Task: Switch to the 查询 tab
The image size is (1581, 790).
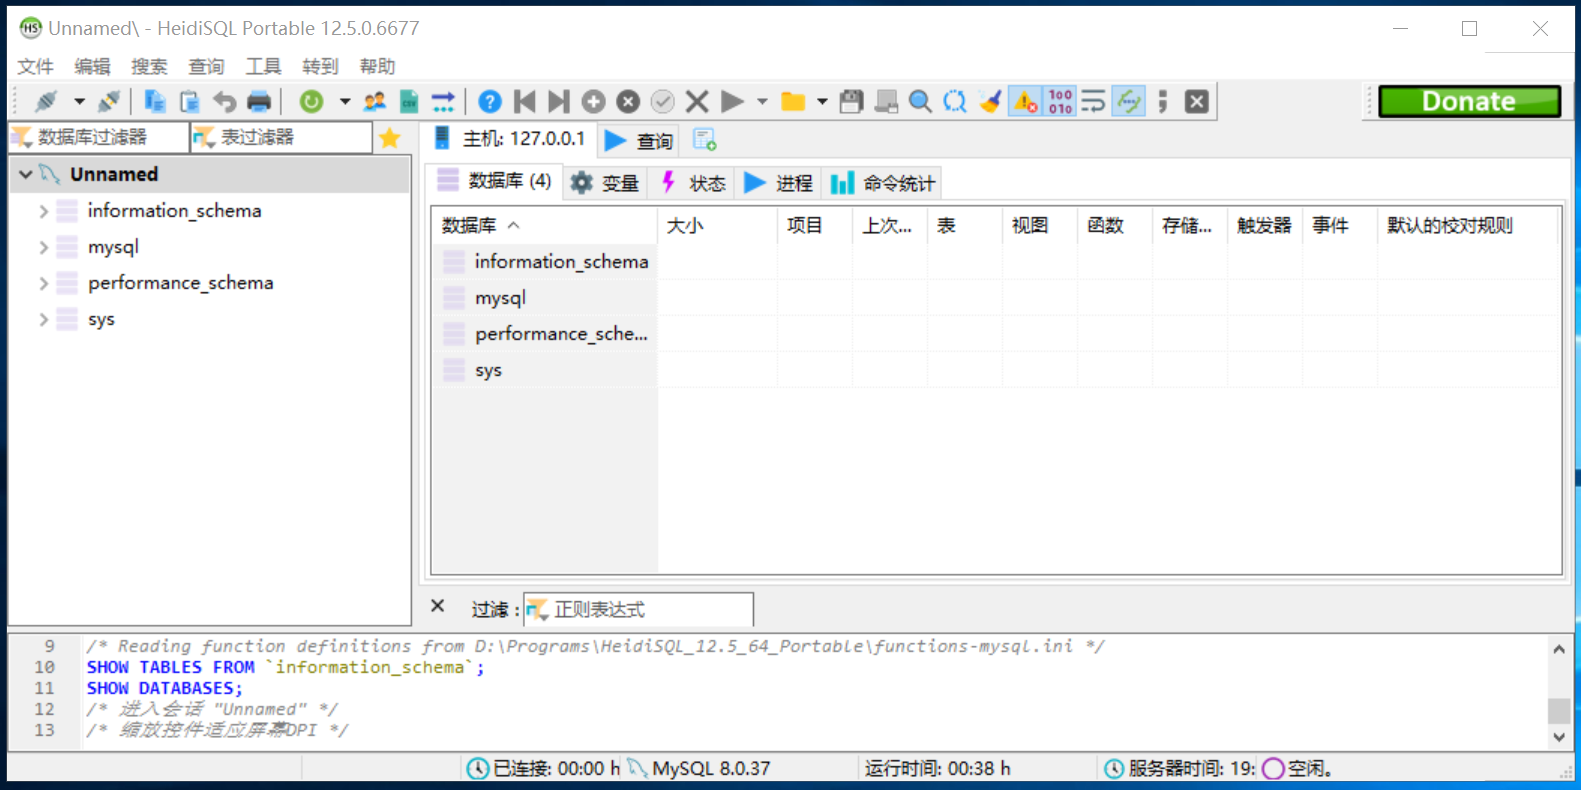Action: 639,141
